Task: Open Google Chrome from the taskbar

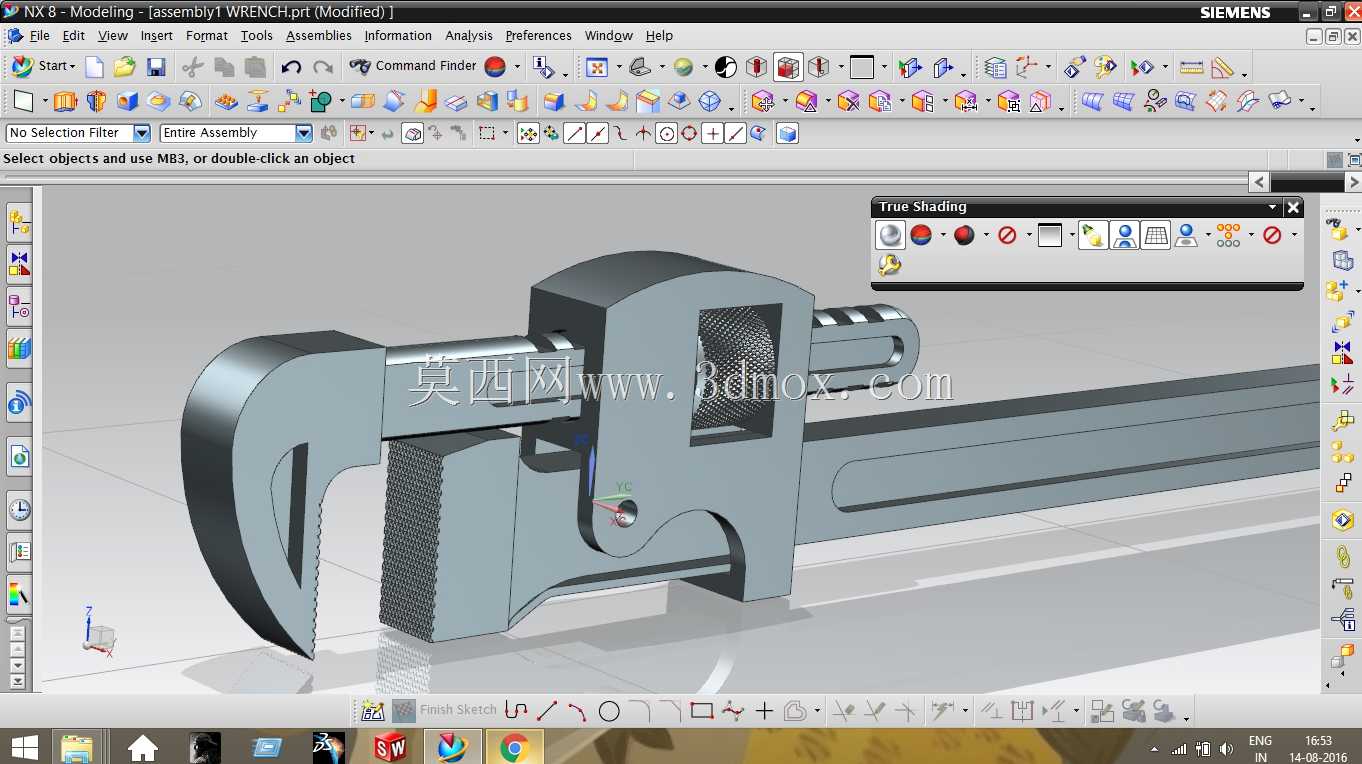Action: click(x=514, y=747)
